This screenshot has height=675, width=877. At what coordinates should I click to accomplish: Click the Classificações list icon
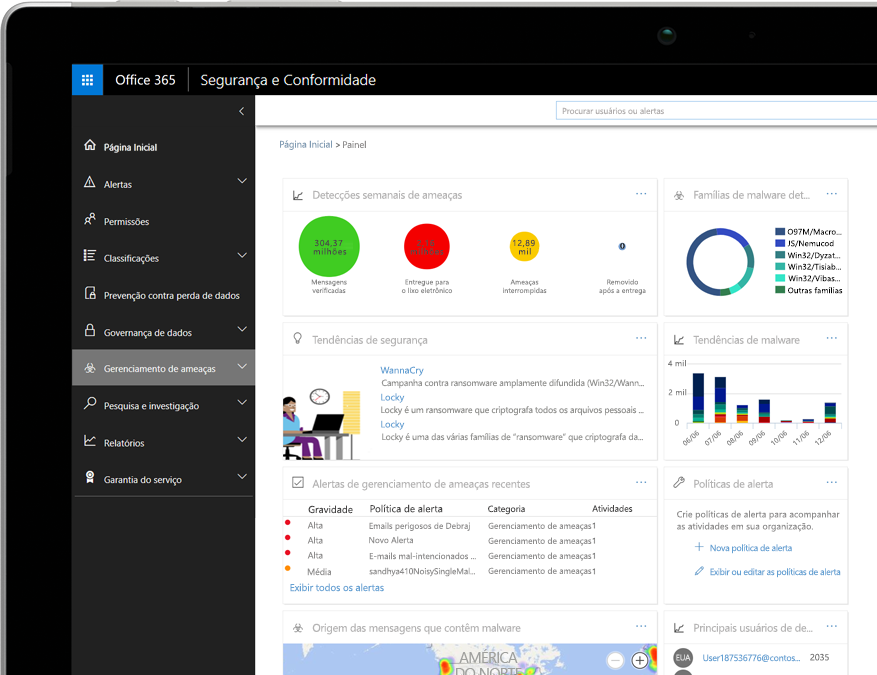pyautogui.click(x=89, y=256)
